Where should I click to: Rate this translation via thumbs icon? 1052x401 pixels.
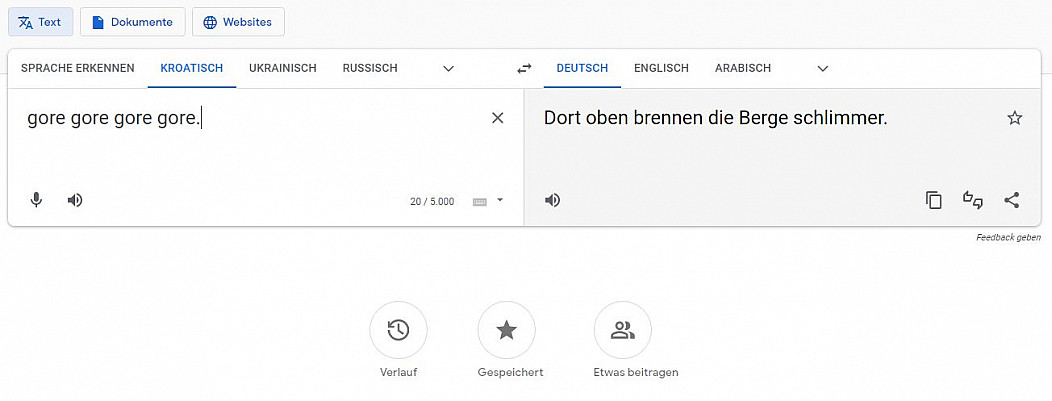[973, 200]
